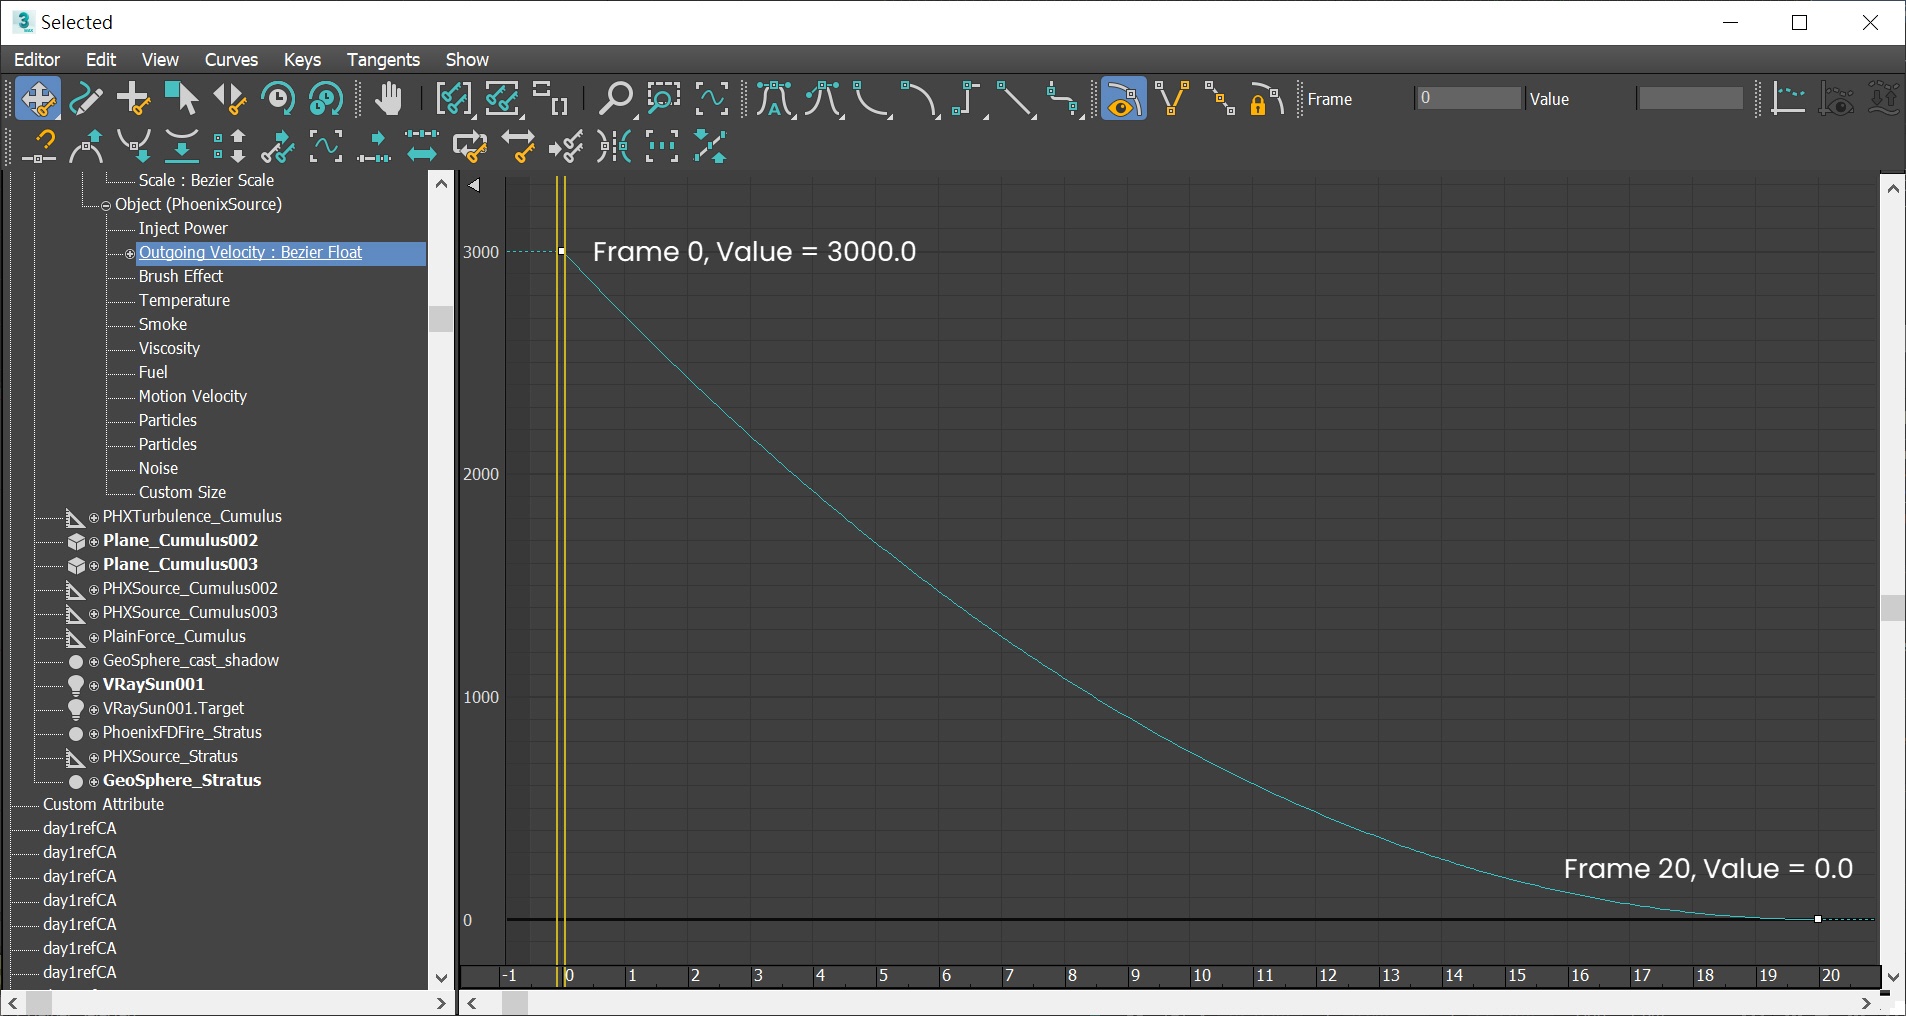1906x1016 pixels.
Task: Expand the VRaySun001 node
Action: [94, 685]
